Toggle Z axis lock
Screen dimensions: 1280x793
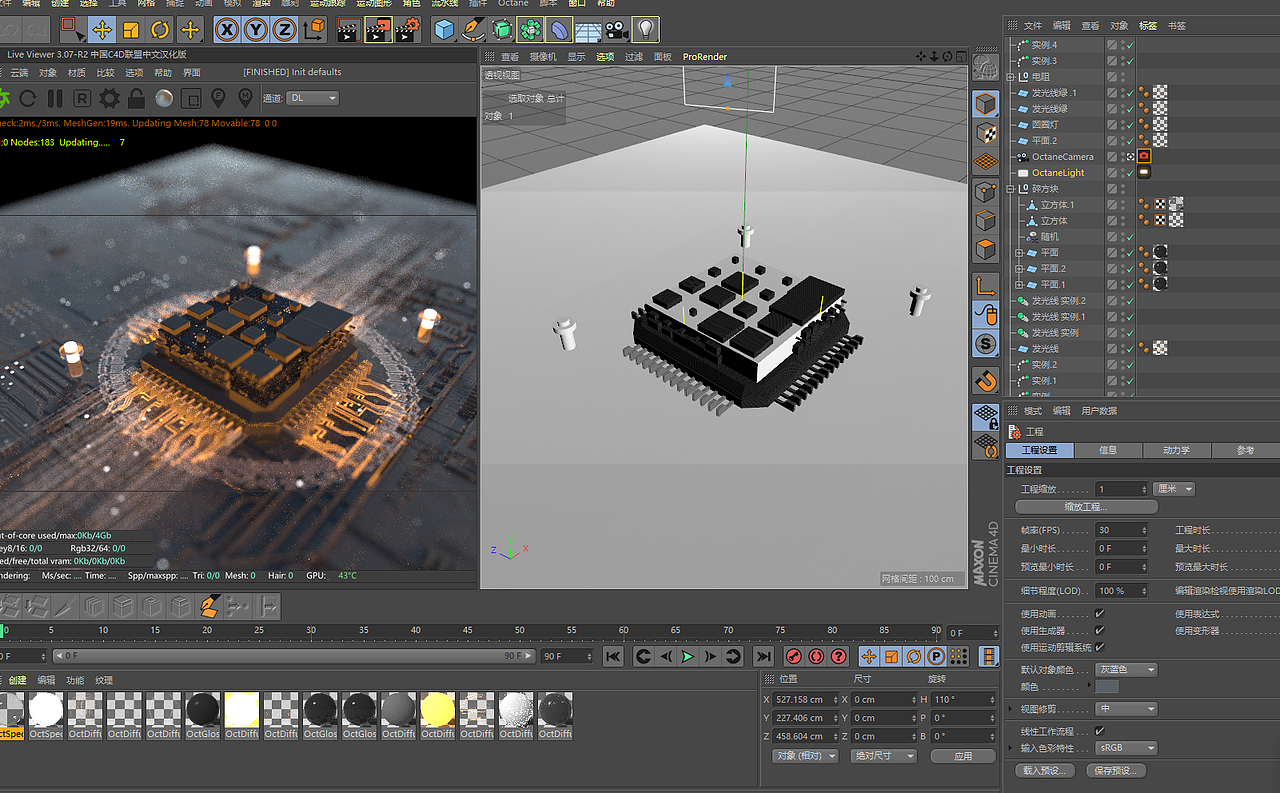(284, 30)
